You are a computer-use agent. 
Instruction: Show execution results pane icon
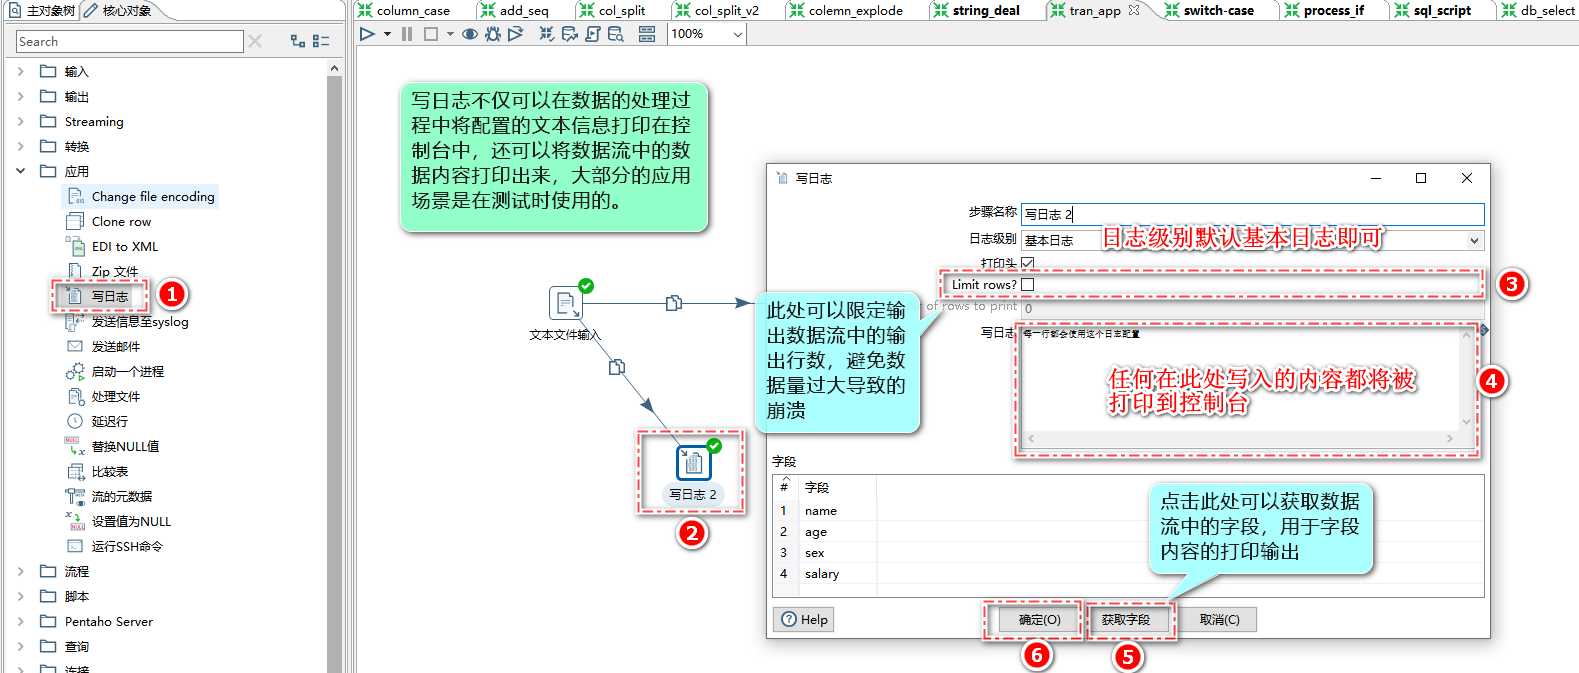coord(647,34)
